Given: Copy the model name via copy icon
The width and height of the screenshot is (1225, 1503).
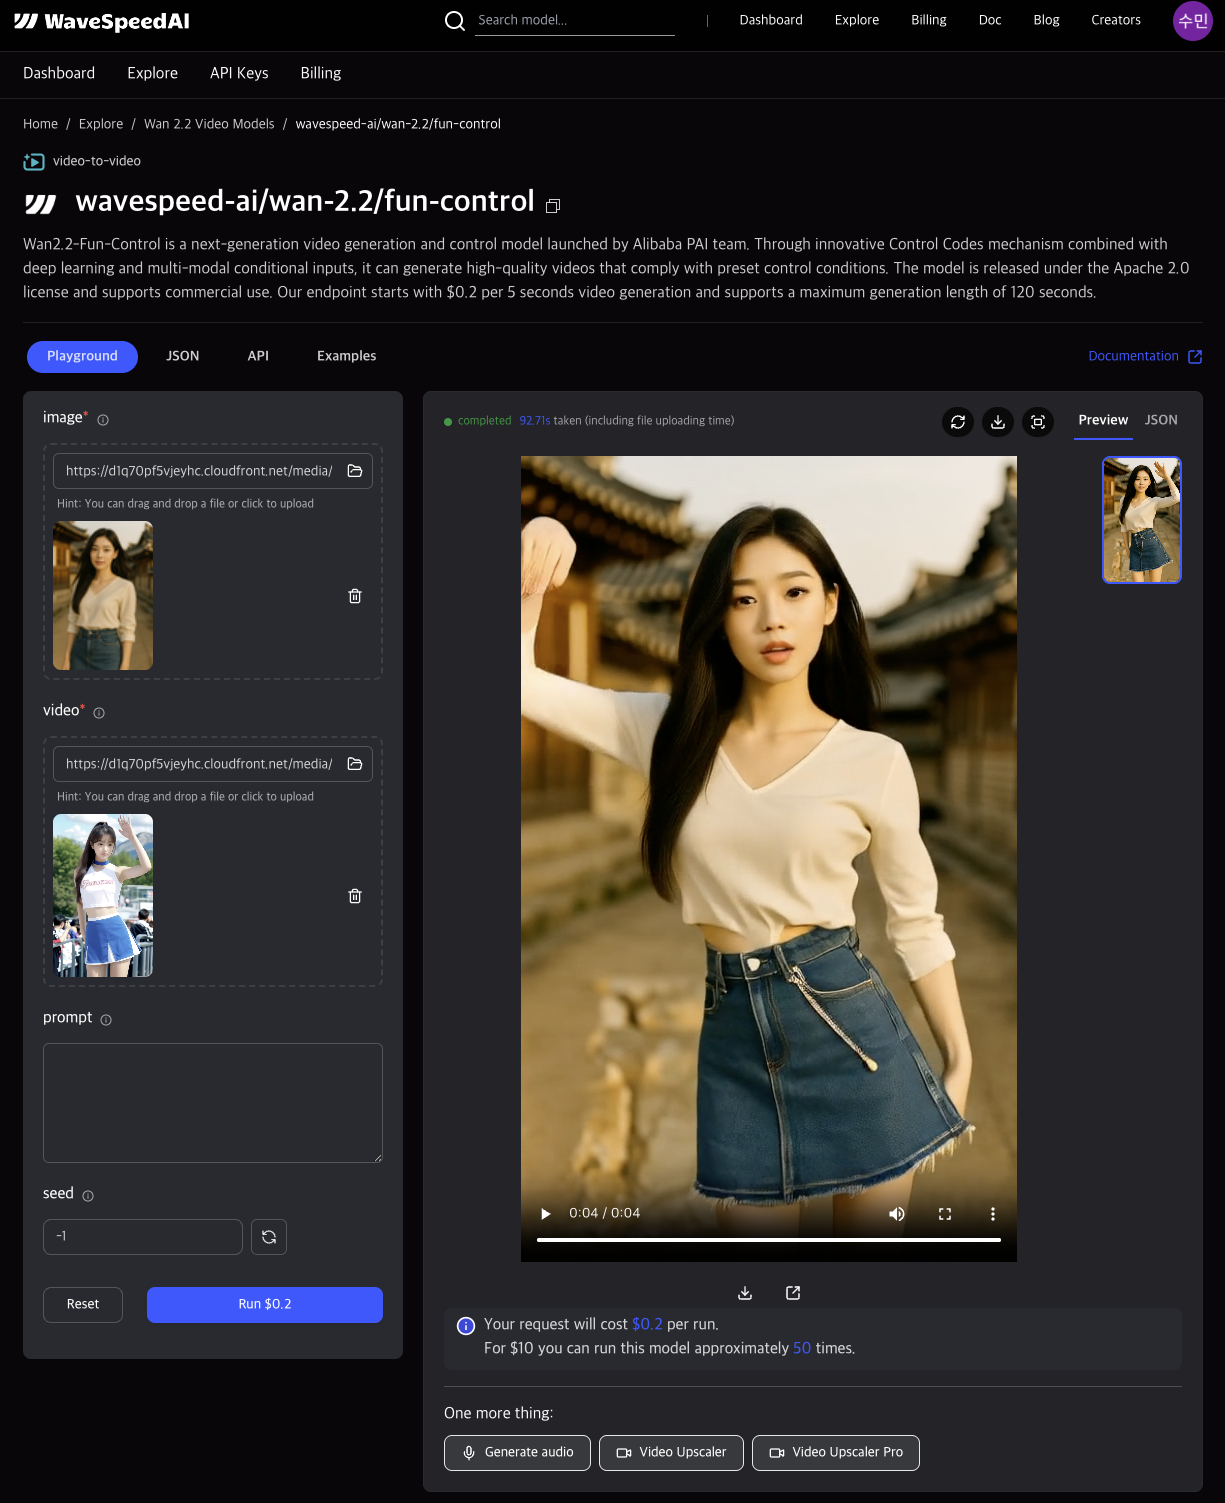Looking at the screenshot, I should pyautogui.click(x=552, y=205).
